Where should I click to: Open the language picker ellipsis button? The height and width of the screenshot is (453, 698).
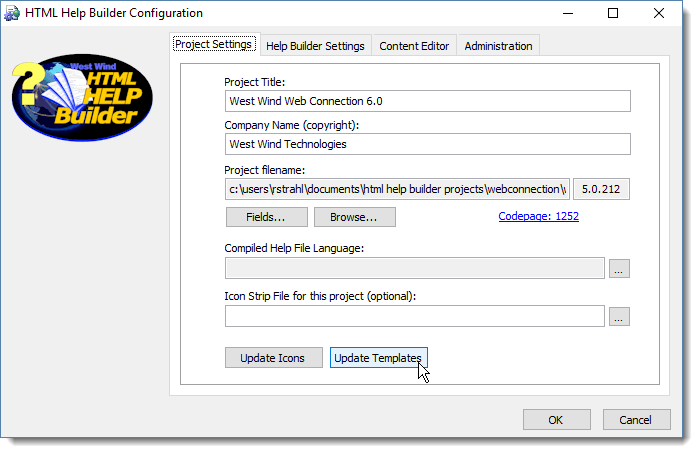tap(619, 269)
